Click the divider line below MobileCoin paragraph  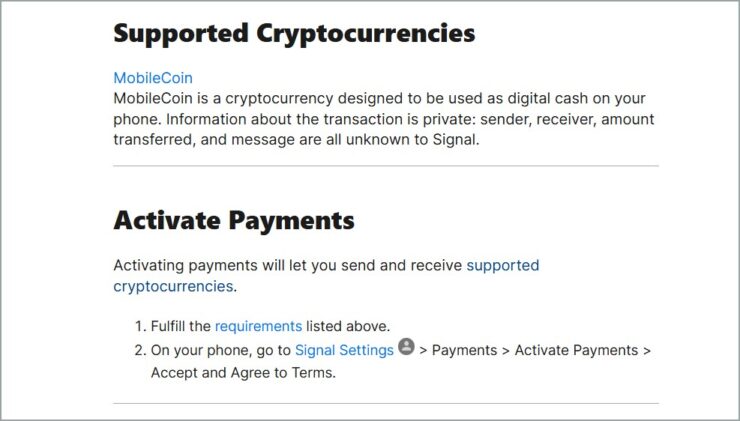point(386,166)
